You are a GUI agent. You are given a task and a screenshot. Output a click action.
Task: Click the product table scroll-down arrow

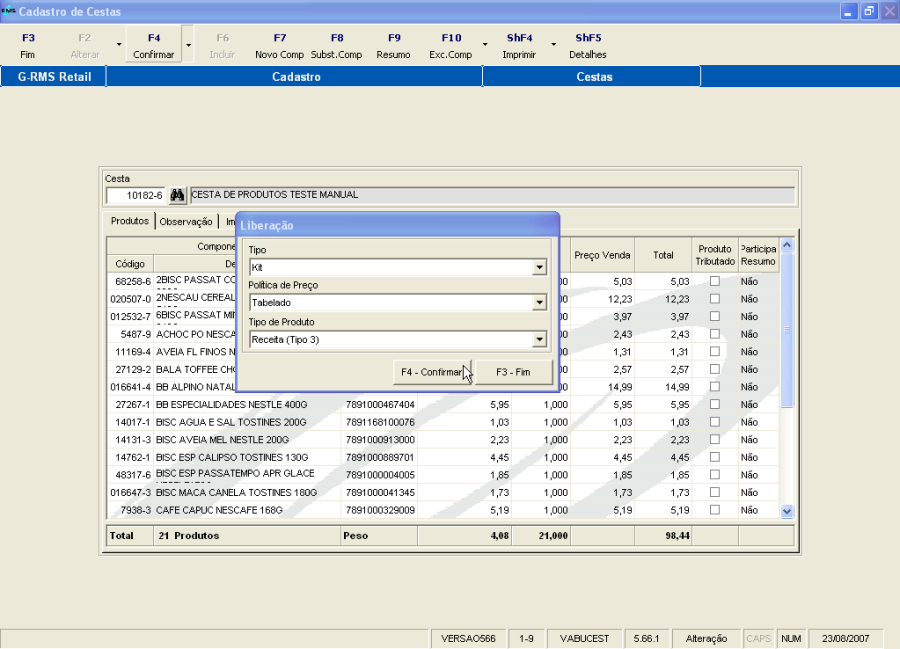click(x=786, y=511)
